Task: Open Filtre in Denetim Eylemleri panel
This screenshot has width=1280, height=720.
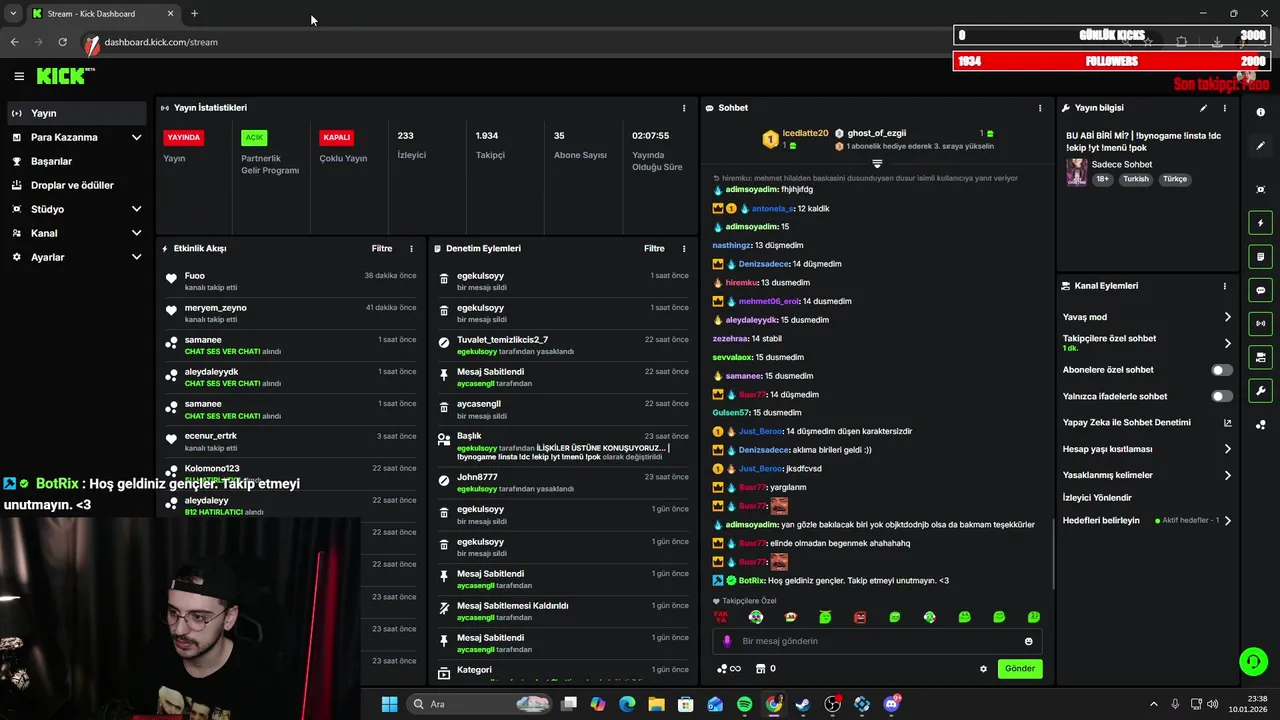Action: tap(654, 248)
